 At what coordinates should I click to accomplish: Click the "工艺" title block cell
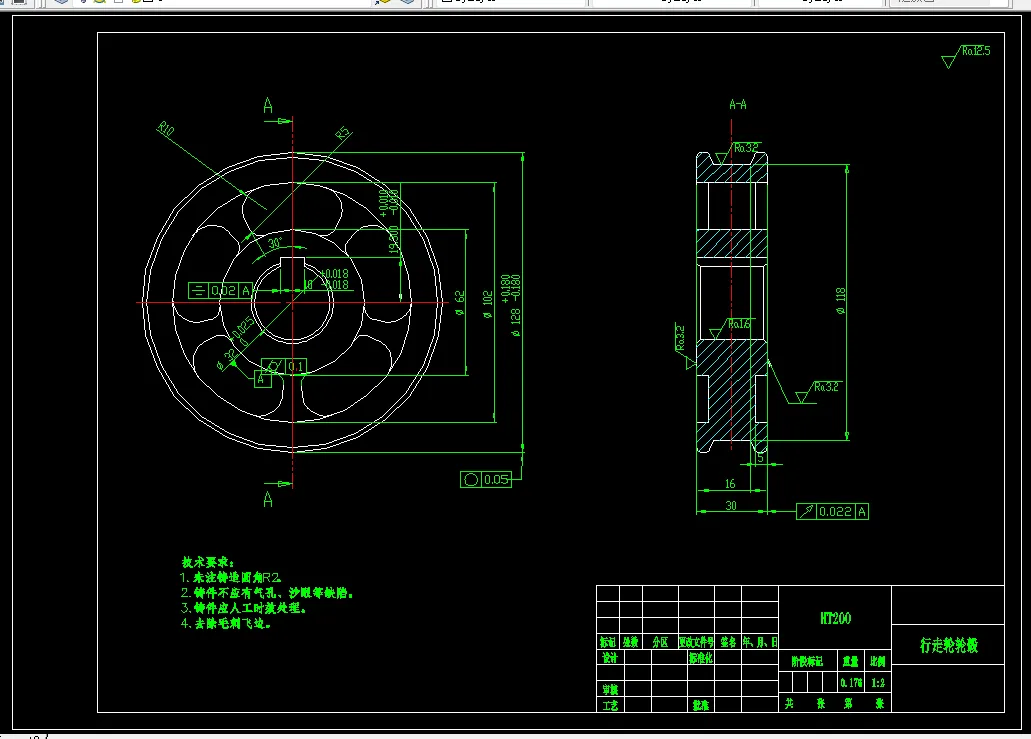pos(610,705)
